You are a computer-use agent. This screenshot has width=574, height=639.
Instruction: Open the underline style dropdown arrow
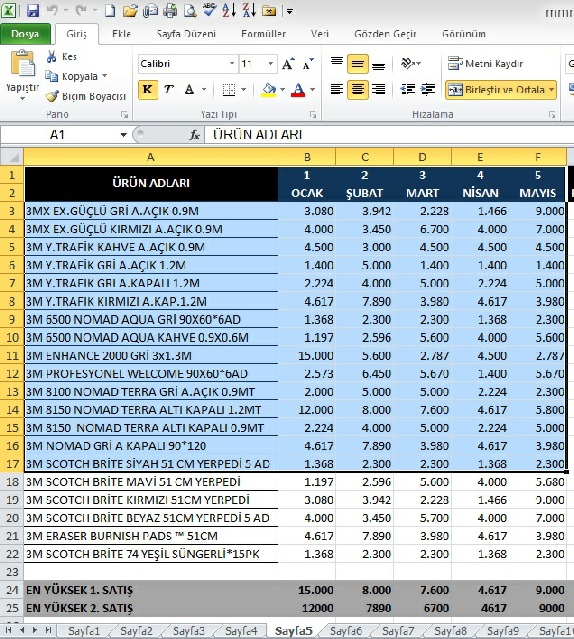pos(204,89)
